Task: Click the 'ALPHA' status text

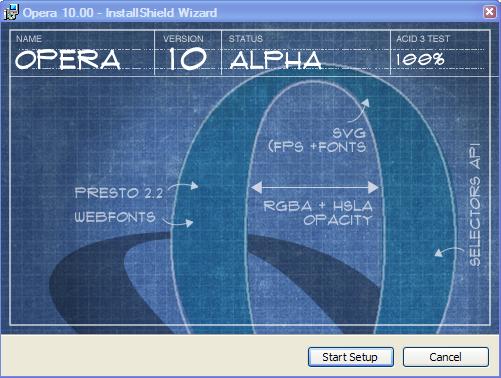Action: 276,60
